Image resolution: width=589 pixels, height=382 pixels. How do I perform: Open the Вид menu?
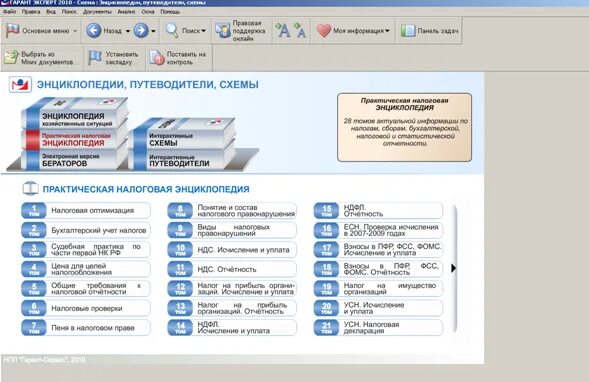pos(51,12)
